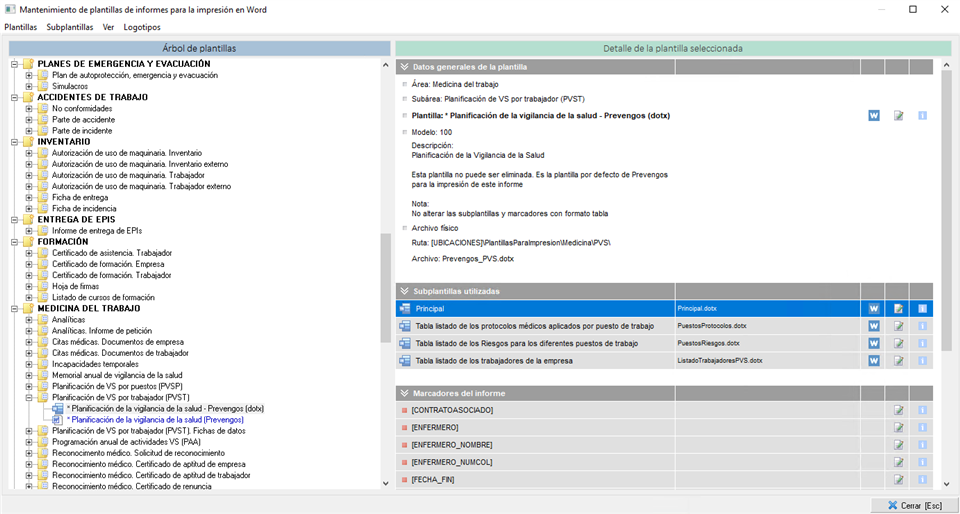Screen dimensions: 960x514
Task: Open the Logotipos menu
Action: pos(142,27)
